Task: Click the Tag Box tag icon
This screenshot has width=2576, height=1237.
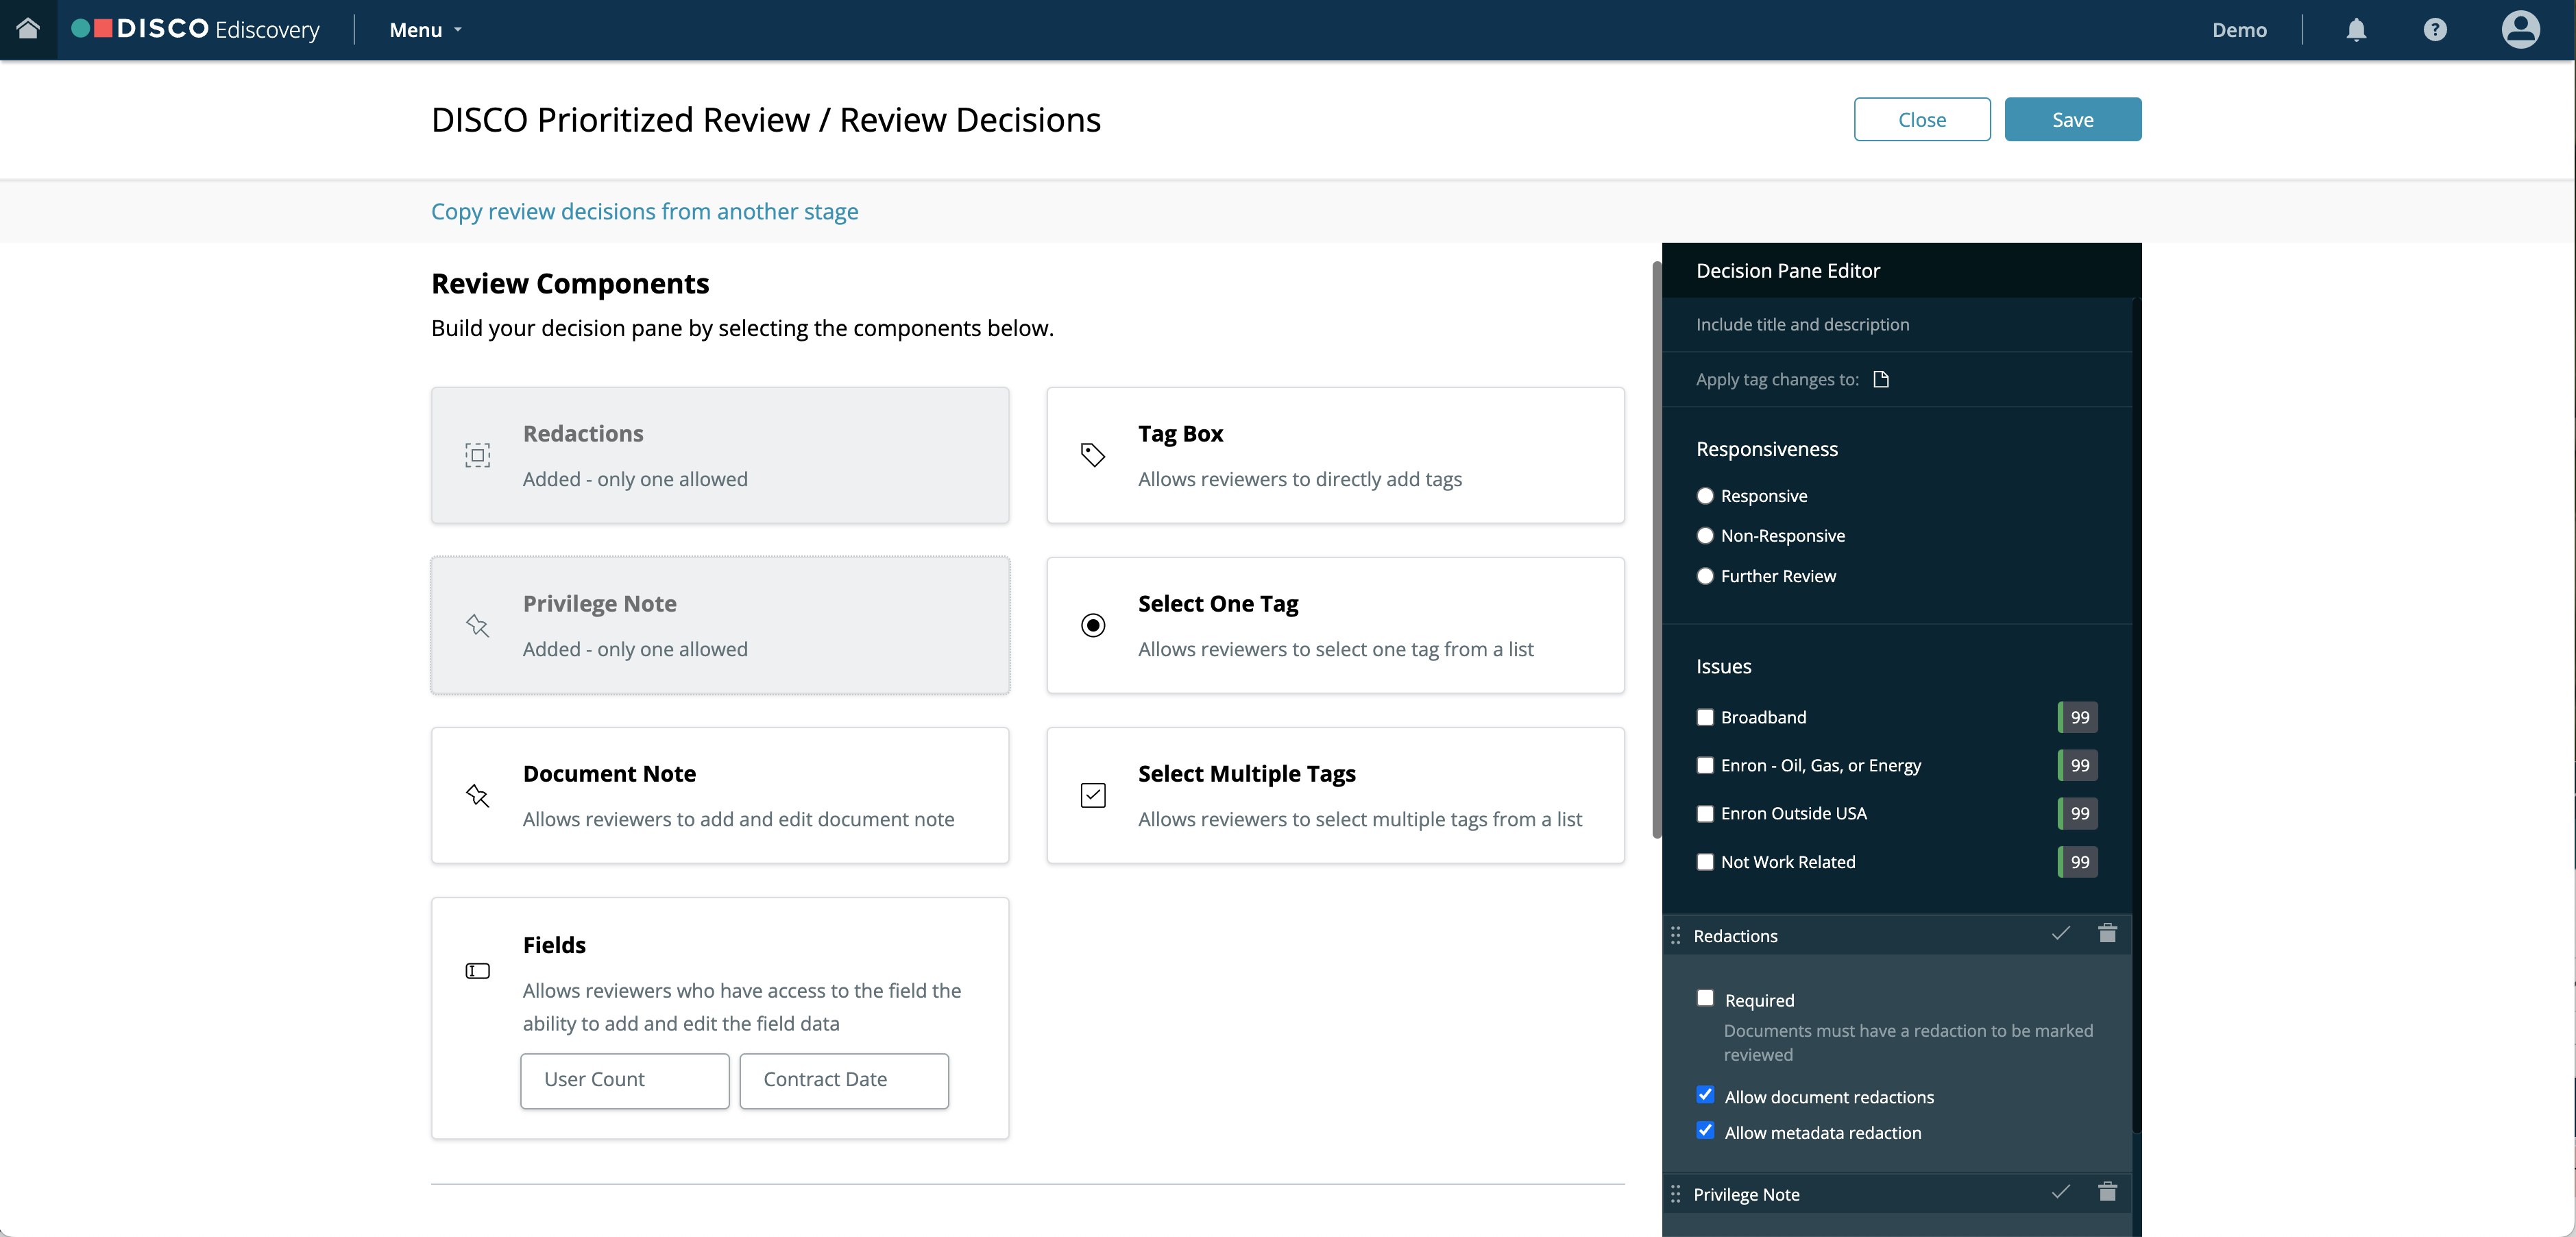Action: (x=1093, y=455)
